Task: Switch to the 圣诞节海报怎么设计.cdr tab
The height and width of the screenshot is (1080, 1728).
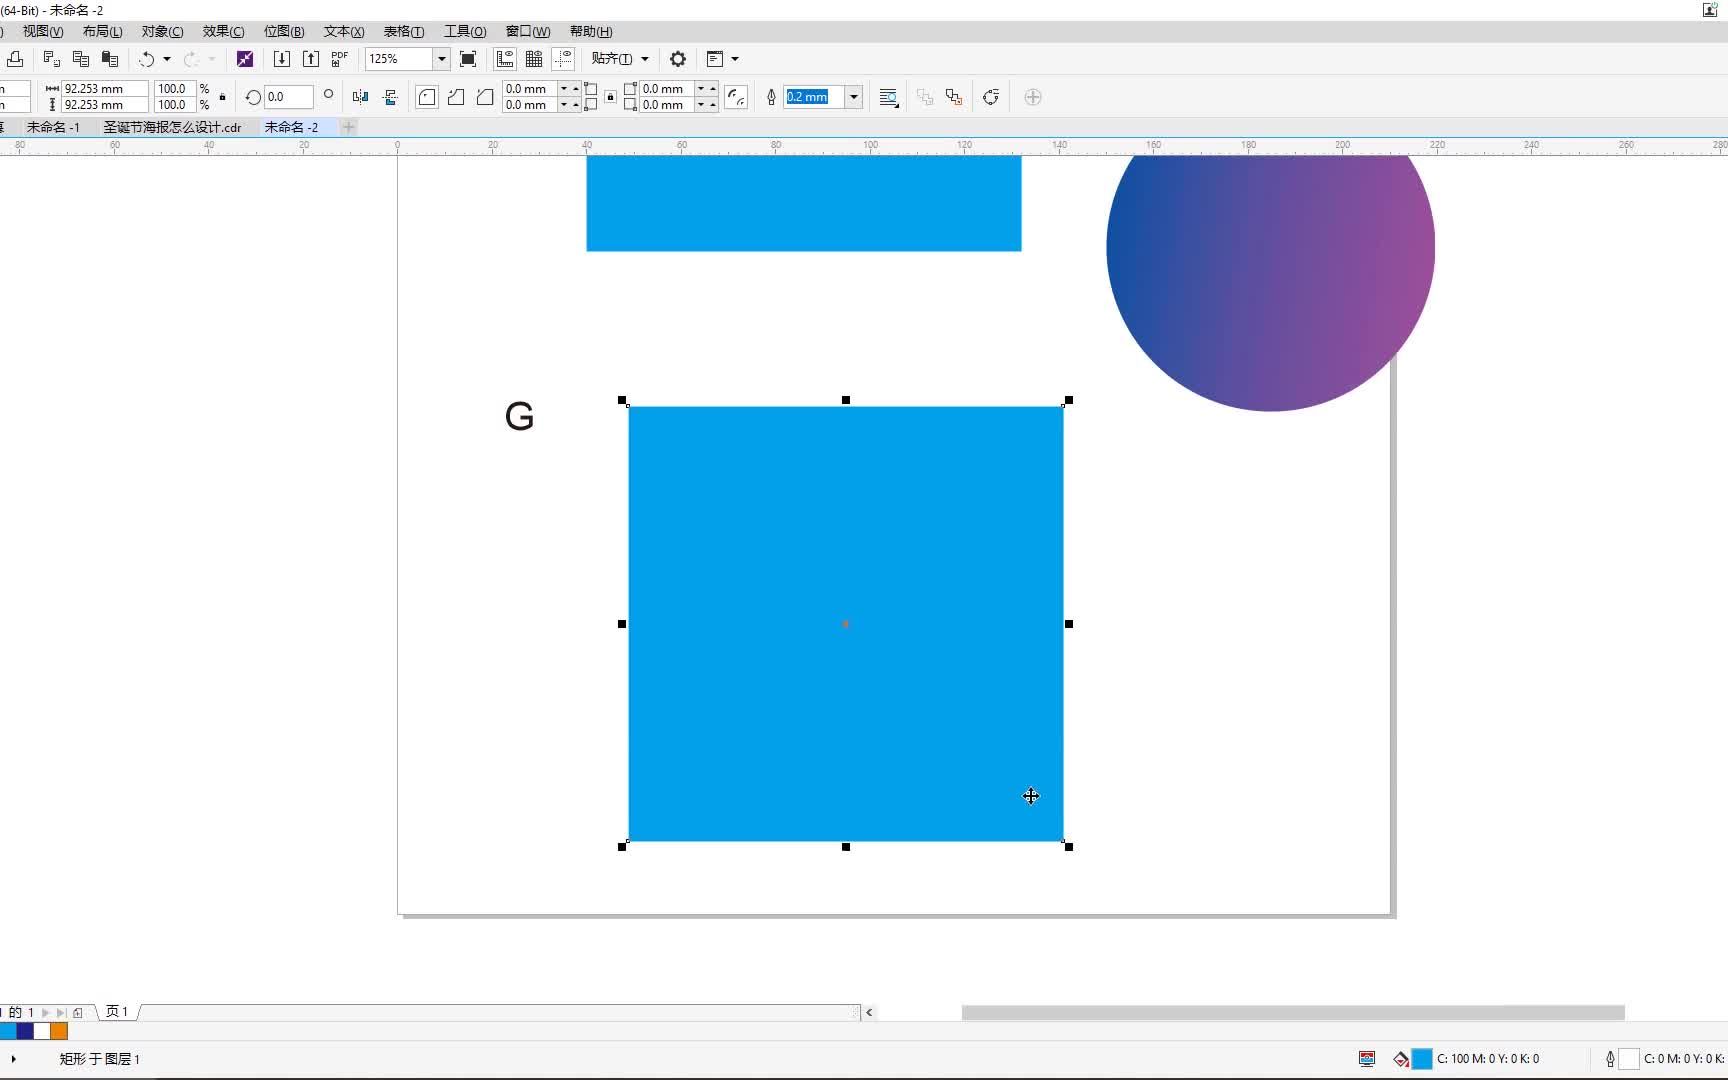Action: tap(172, 127)
